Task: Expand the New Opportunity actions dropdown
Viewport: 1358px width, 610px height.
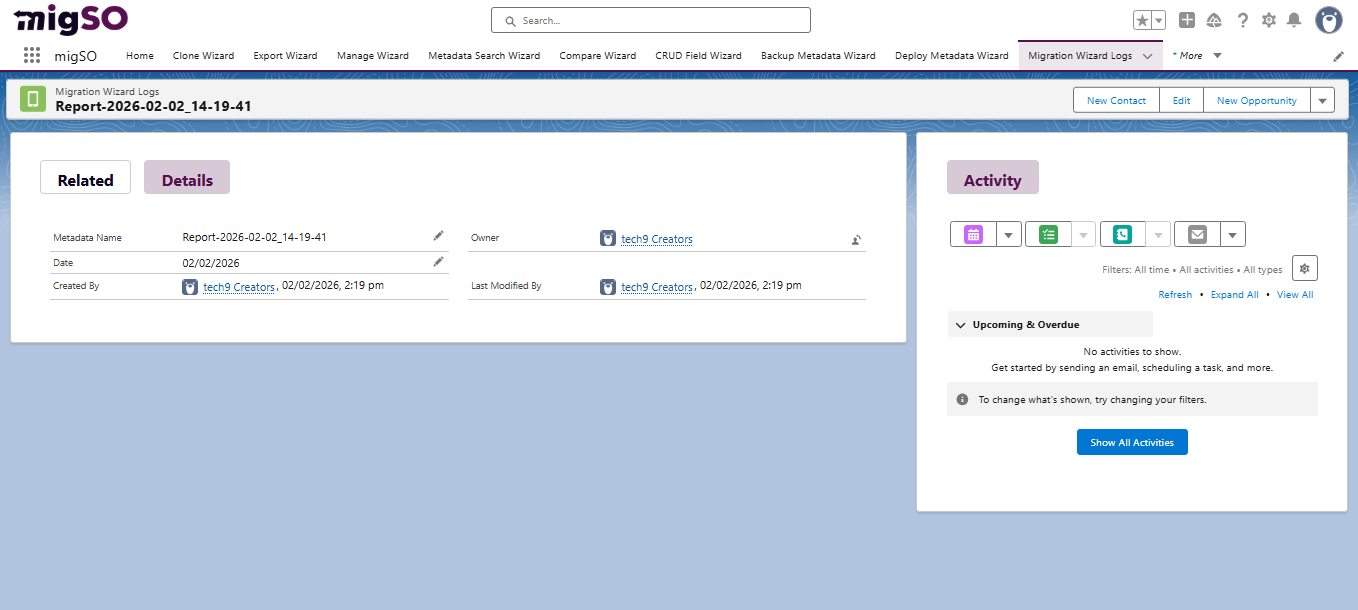Action: [x=1322, y=99]
